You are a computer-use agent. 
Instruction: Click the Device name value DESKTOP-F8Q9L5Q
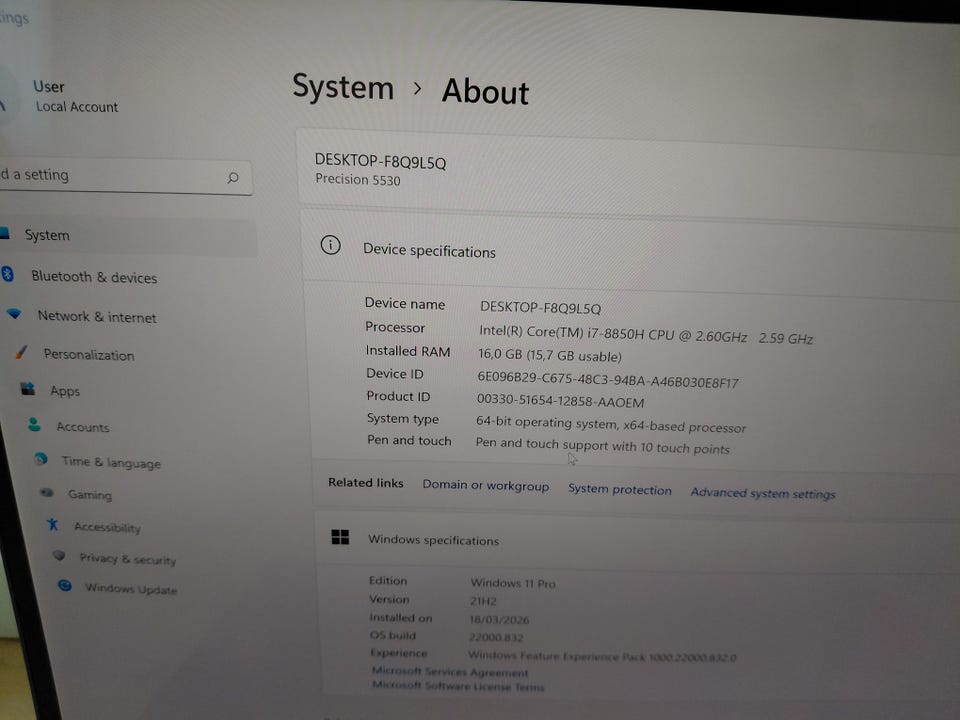tap(540, 307)
